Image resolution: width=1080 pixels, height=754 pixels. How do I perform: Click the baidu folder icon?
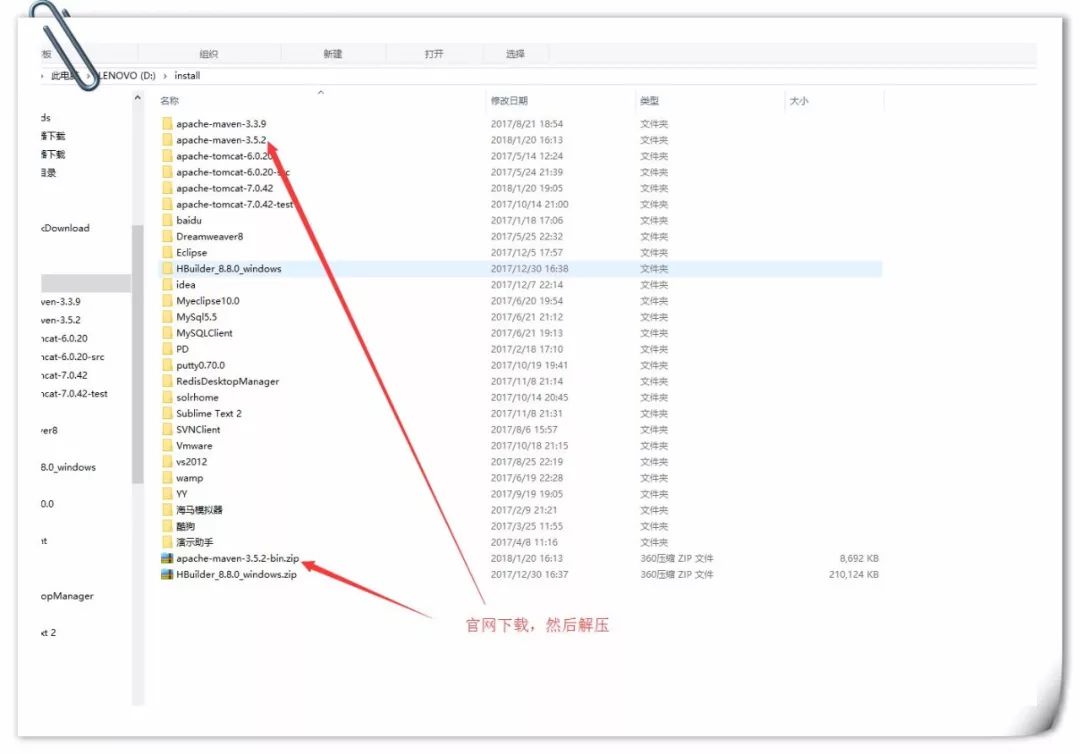[167, 220]
